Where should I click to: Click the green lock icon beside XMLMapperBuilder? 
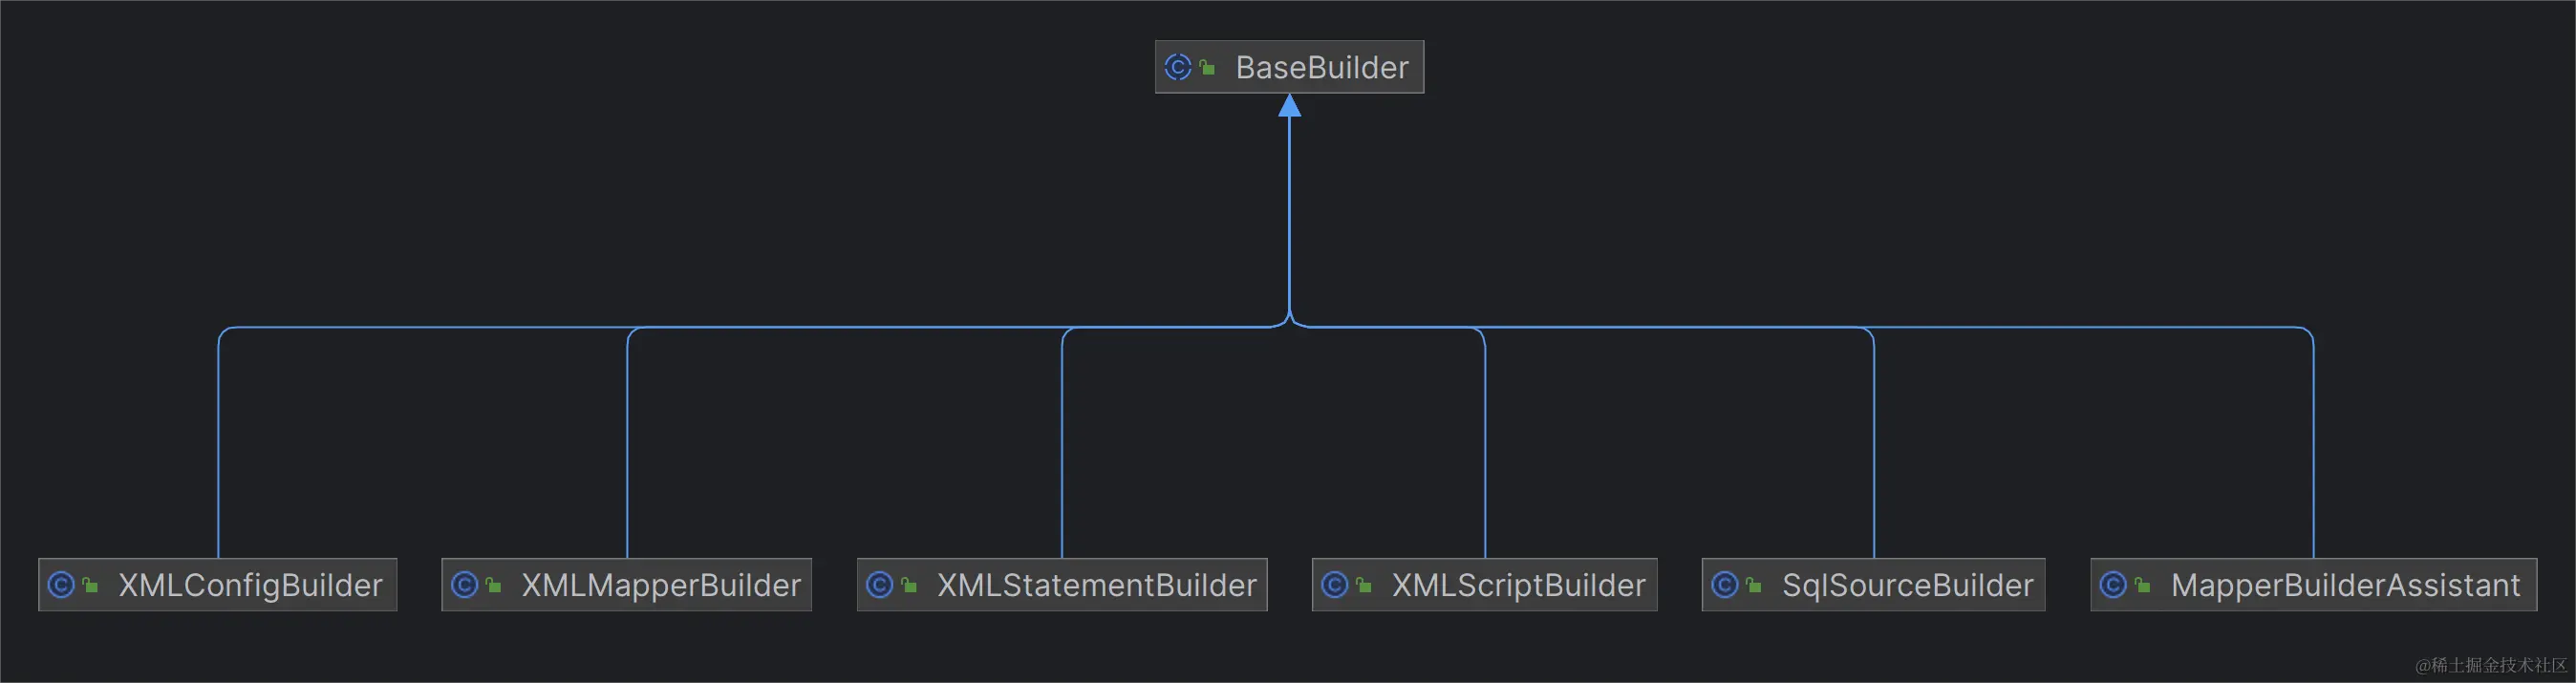[x=493, y=586]
